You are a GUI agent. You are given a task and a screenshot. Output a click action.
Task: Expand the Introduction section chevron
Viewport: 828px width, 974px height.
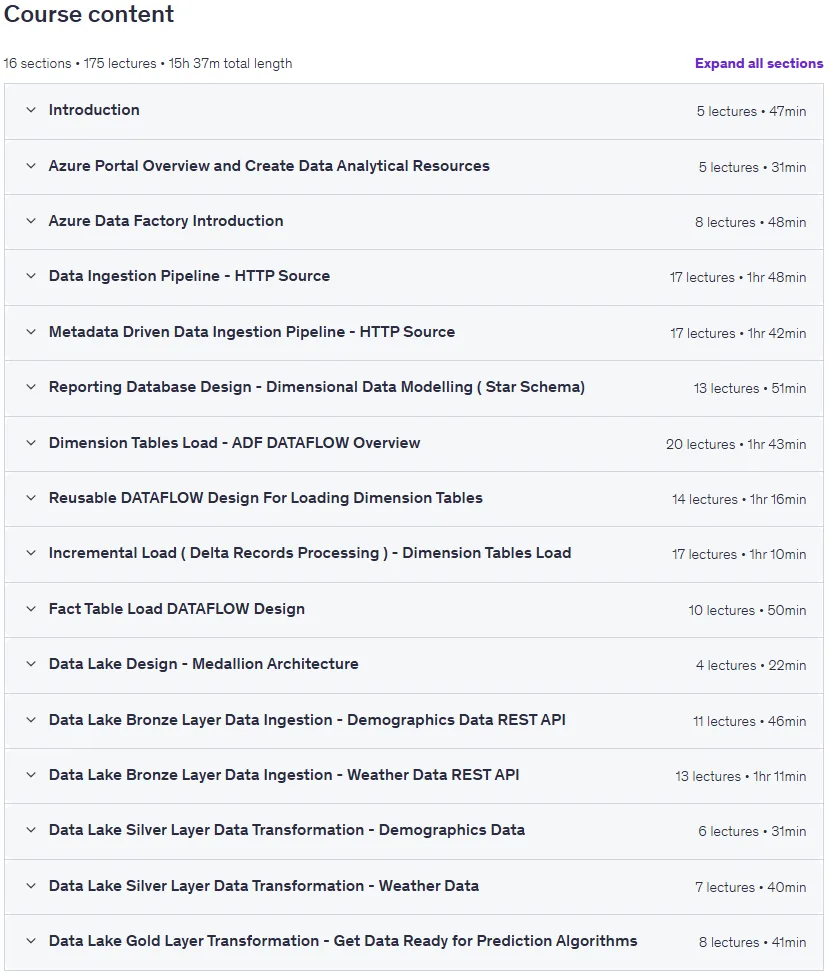click(x=31, y=110)
